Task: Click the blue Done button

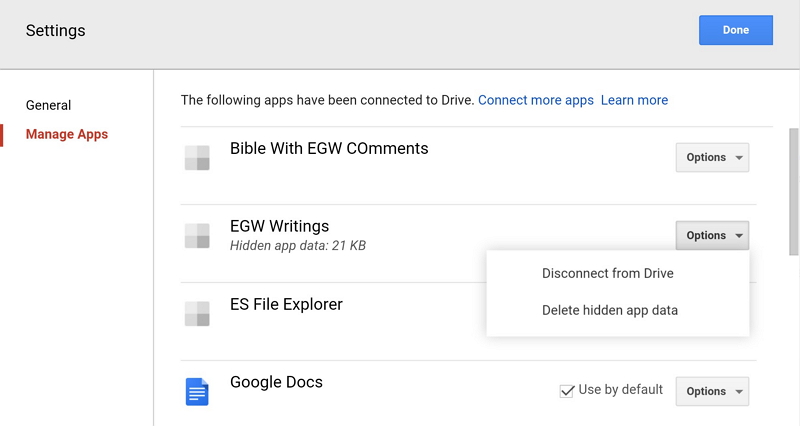Action: click(x=736, y=30)
